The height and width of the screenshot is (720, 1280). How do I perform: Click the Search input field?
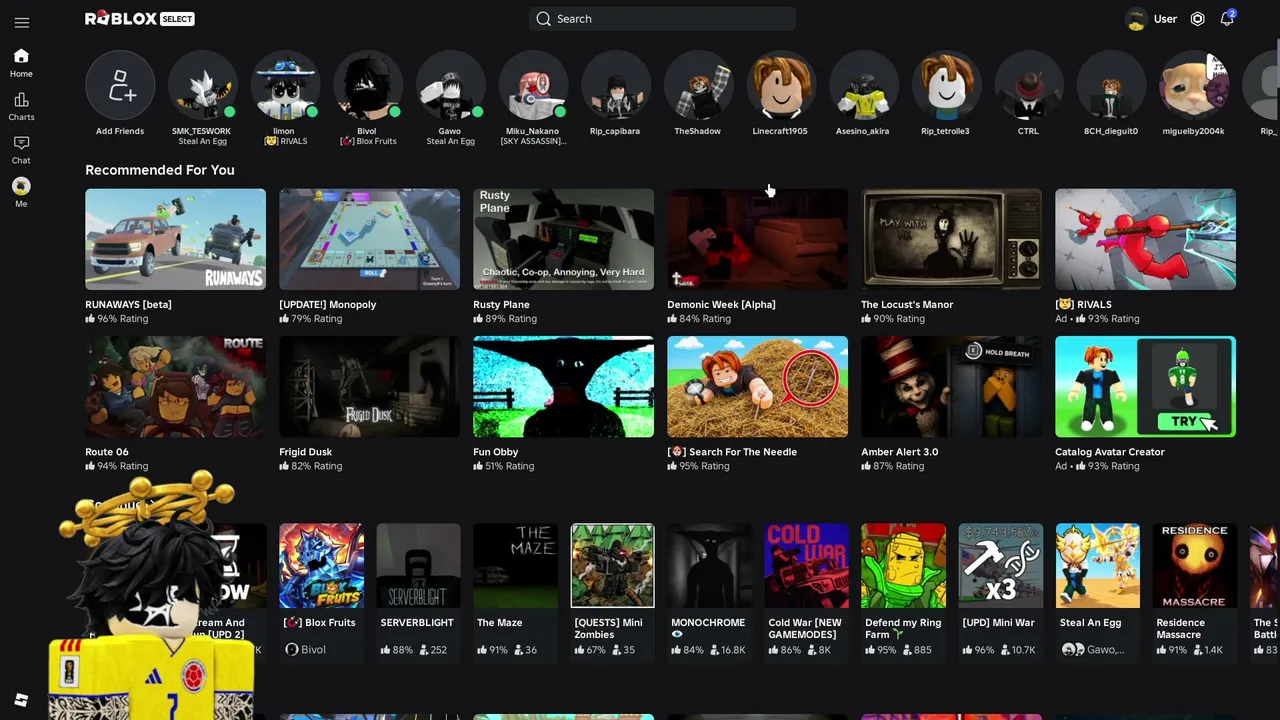662,19
